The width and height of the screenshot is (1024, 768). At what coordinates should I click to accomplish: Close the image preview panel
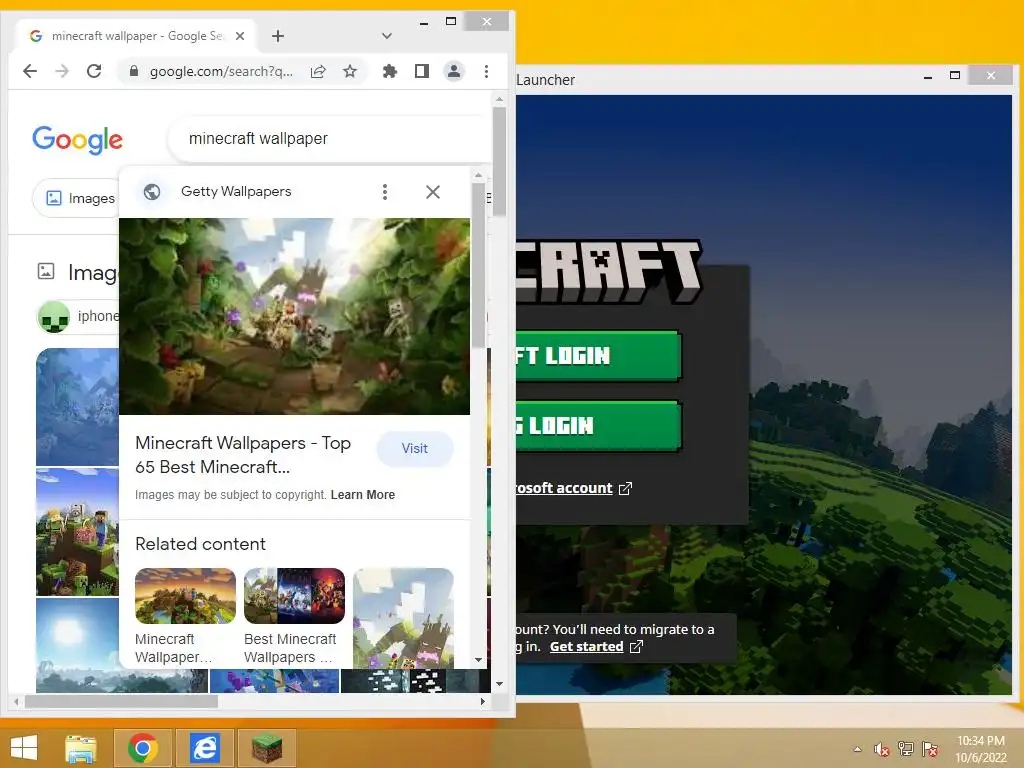[x=432, y=192]
